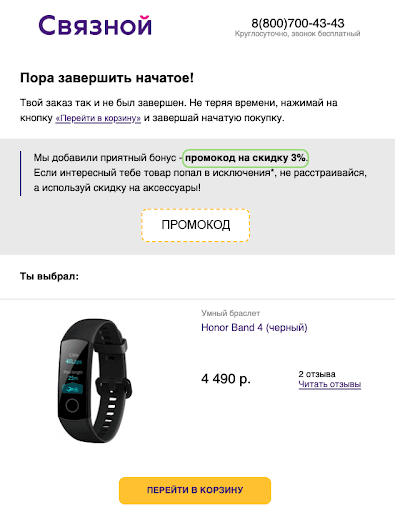Screen dimensions: 395x512
Task: Select the phone number 8(800)700-43-43
Action: pos(298,23)
